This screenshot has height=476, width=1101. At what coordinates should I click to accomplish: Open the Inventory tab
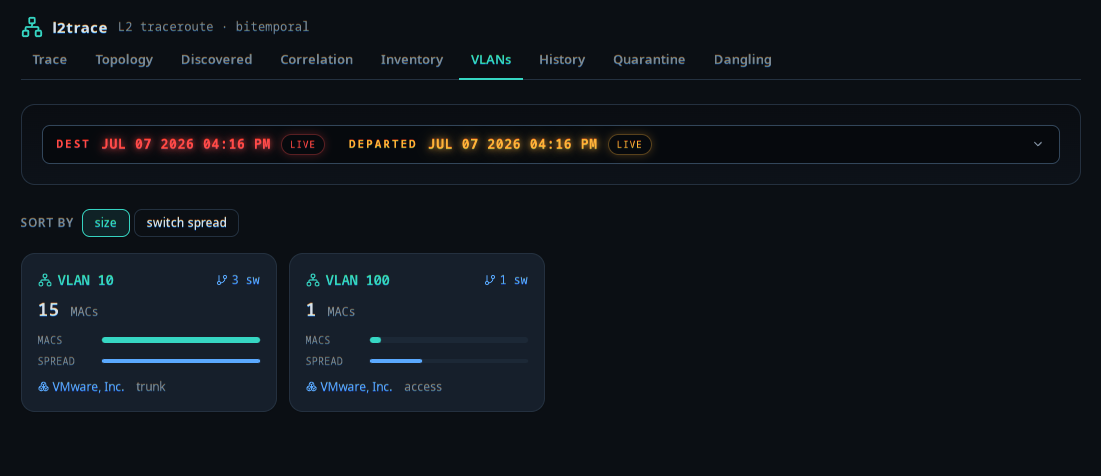411,60
